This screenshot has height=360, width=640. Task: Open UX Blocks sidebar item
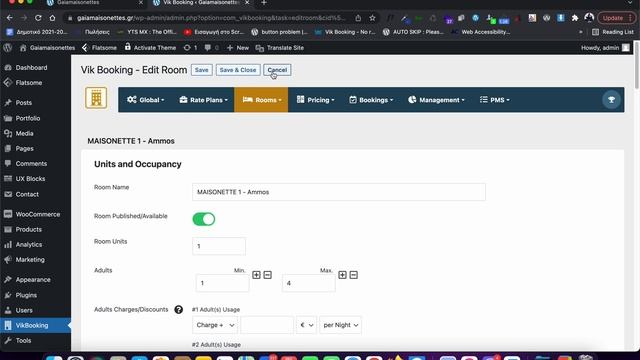[x=30, y=179]
